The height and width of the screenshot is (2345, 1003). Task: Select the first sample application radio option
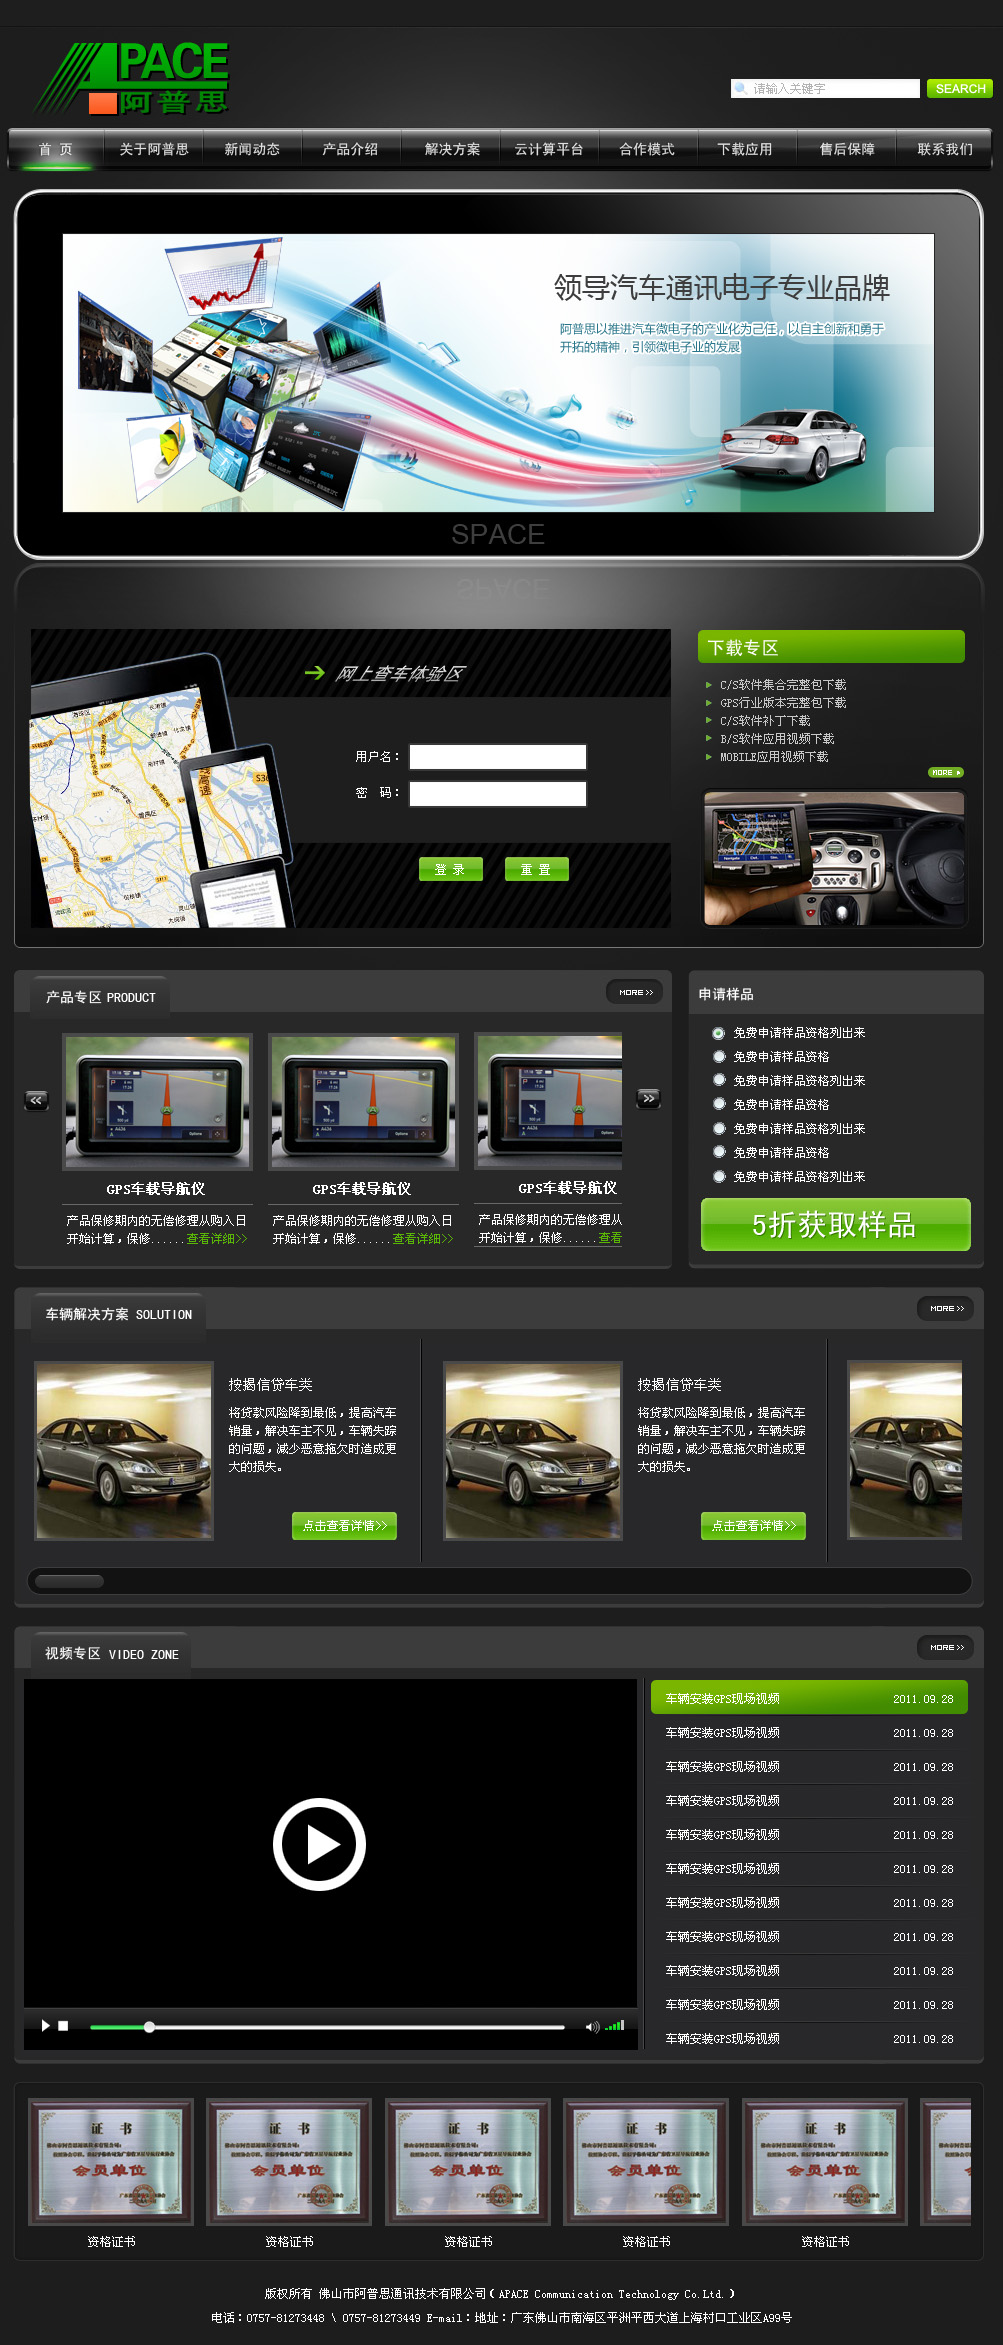pos(718,1033)
